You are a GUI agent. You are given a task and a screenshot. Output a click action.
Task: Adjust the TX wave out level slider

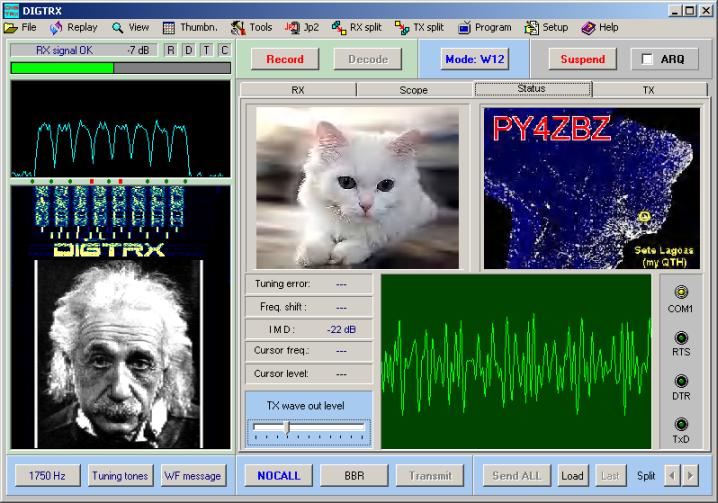click(287, 427)
